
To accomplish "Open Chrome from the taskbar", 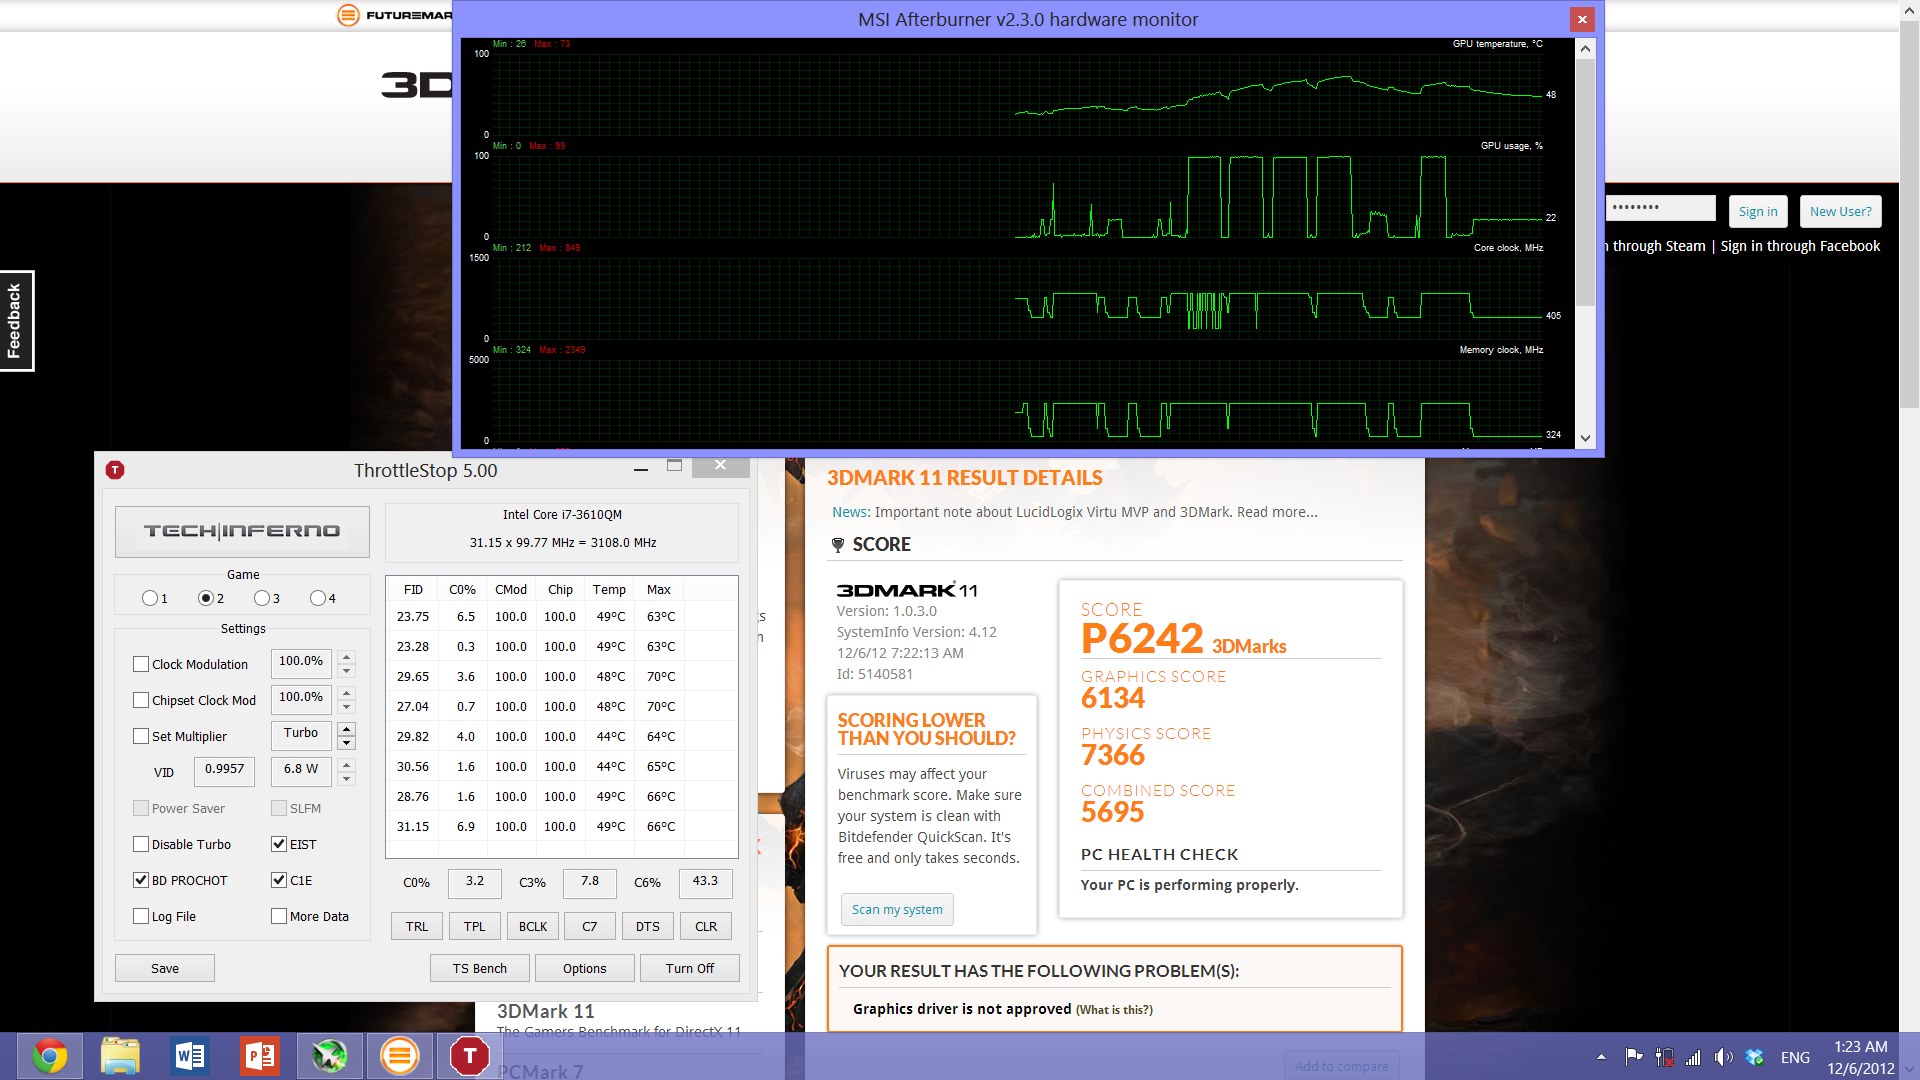I will (x=49, y=1056).
